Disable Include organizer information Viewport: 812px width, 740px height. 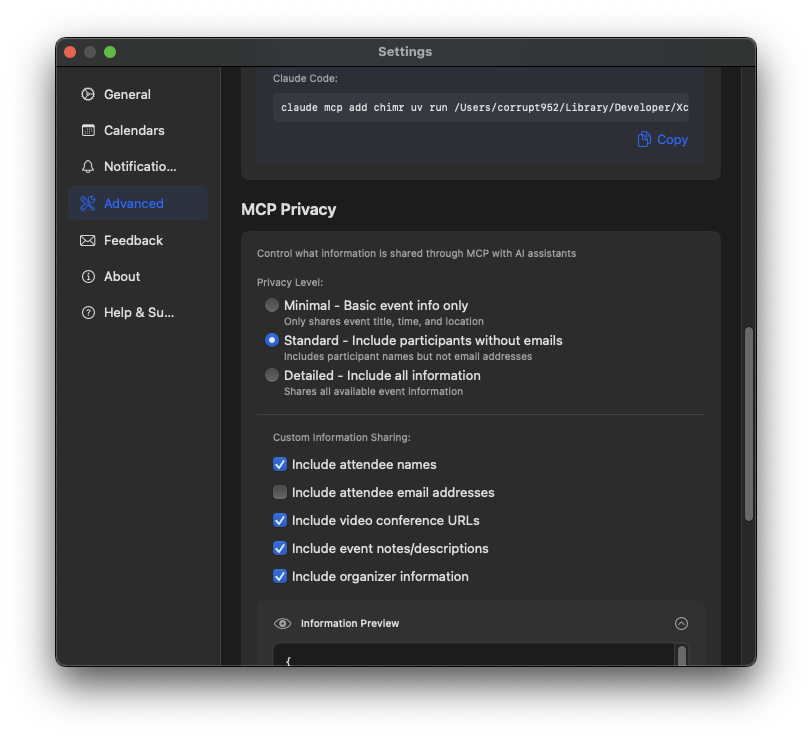point(280,576)
